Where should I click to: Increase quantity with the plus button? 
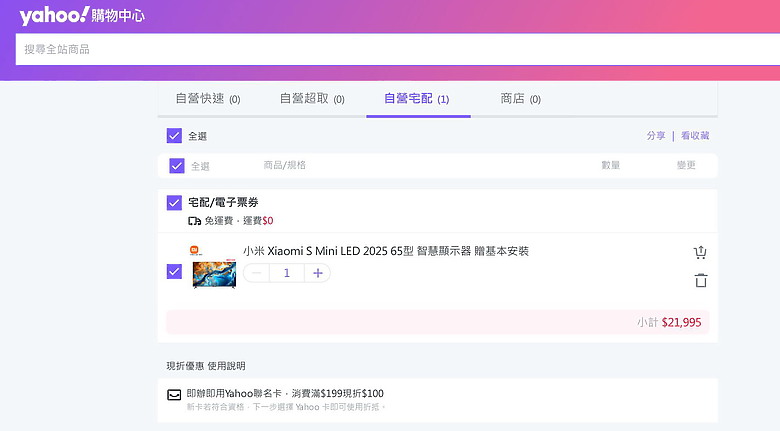(x=318, y=273)
